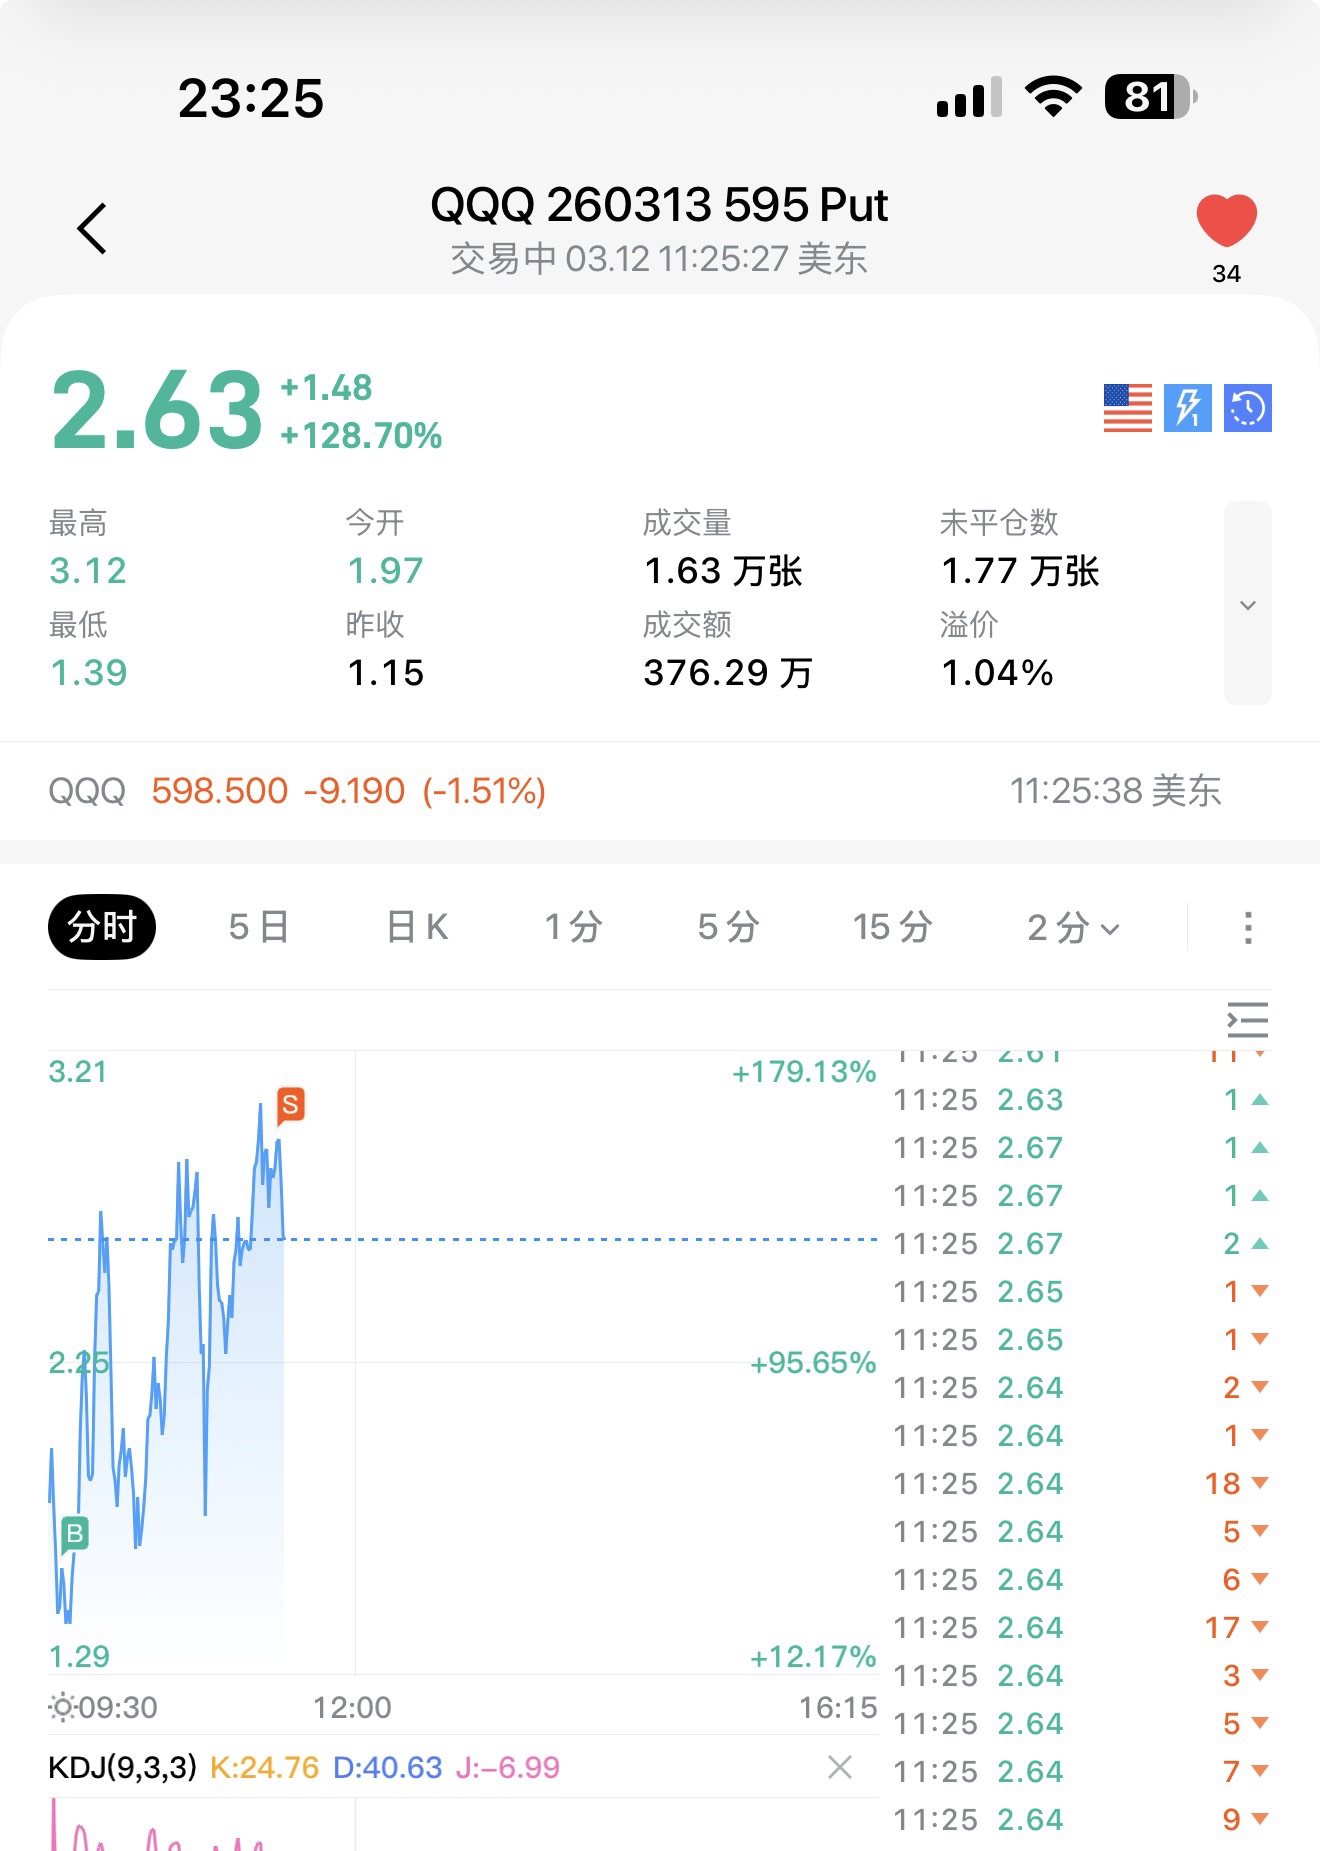Tap the back arrow icon
The height and width of the screenshot is (1851, 1320).
click(x=92, y=229)
